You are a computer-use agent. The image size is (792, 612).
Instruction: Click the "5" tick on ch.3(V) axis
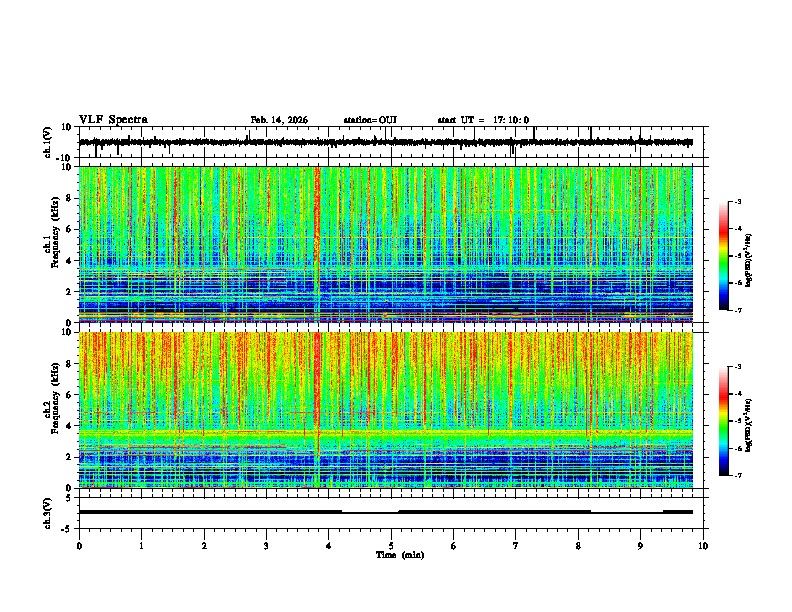click(69, 498)
